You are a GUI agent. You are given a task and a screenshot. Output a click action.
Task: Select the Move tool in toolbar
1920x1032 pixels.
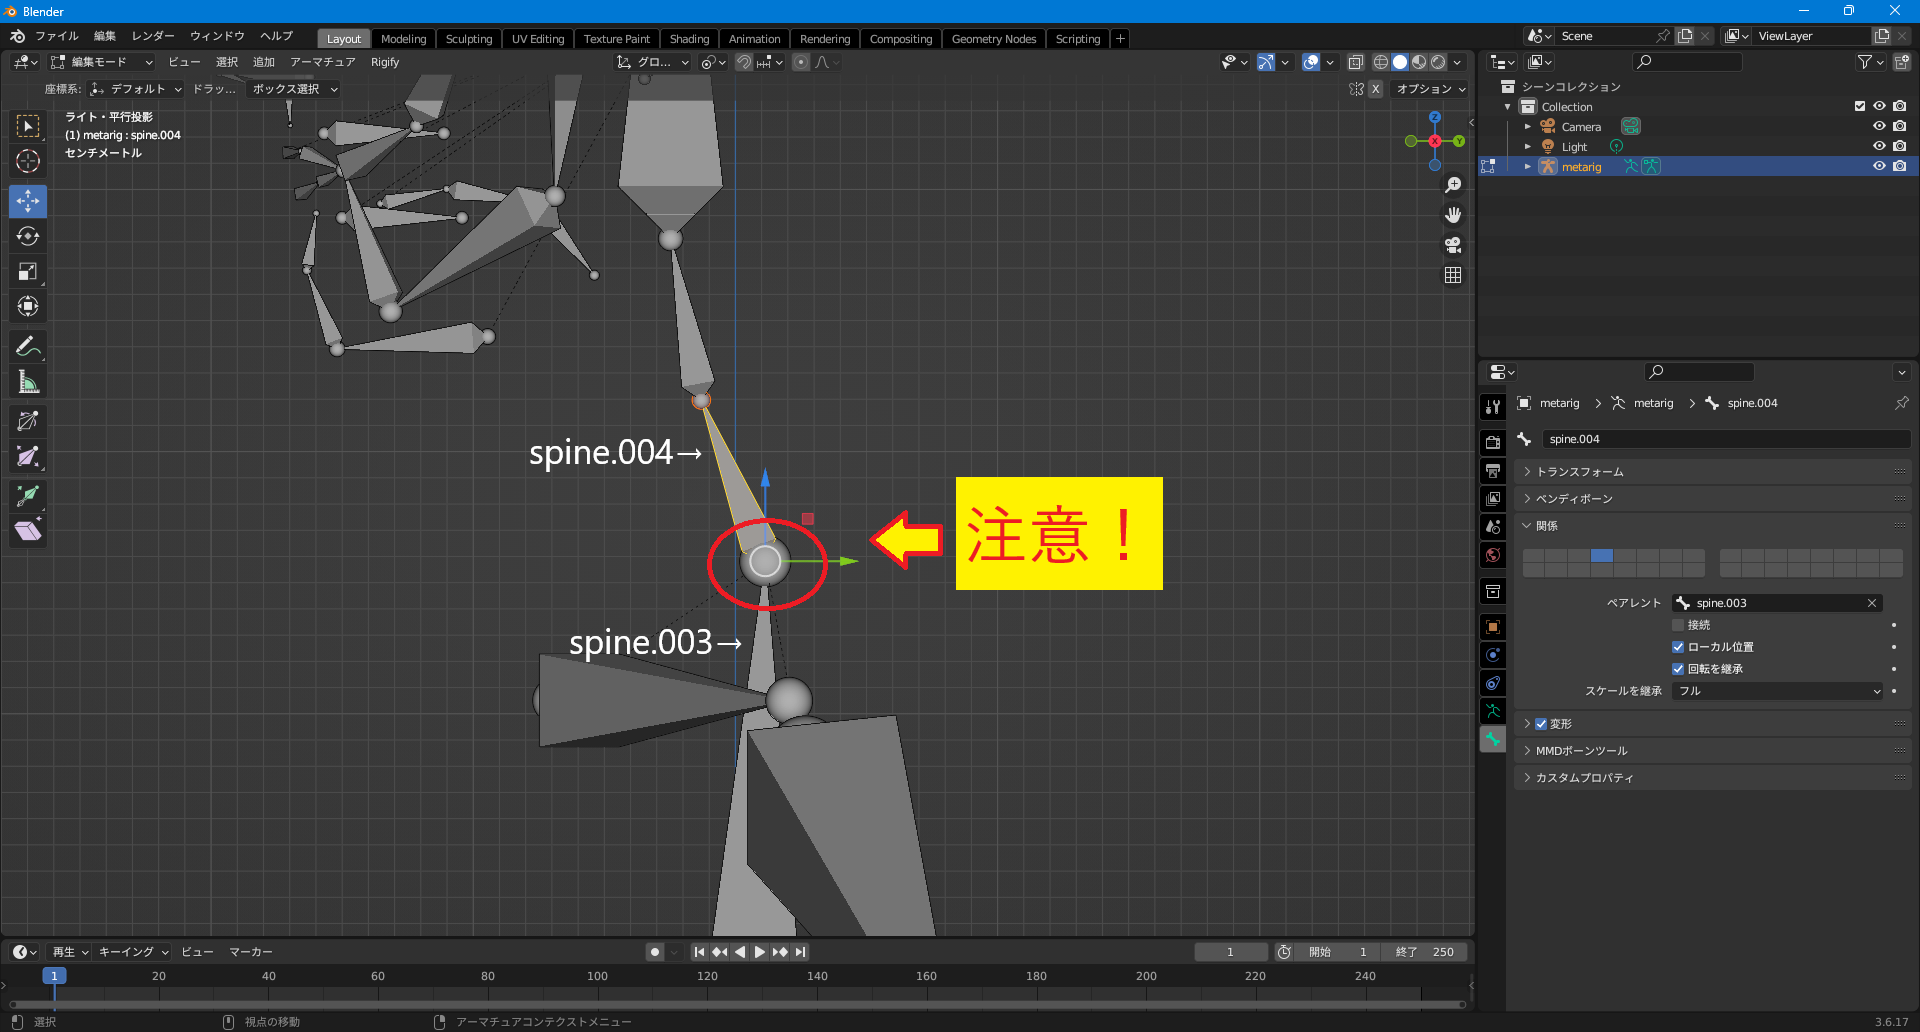(28, 201)
